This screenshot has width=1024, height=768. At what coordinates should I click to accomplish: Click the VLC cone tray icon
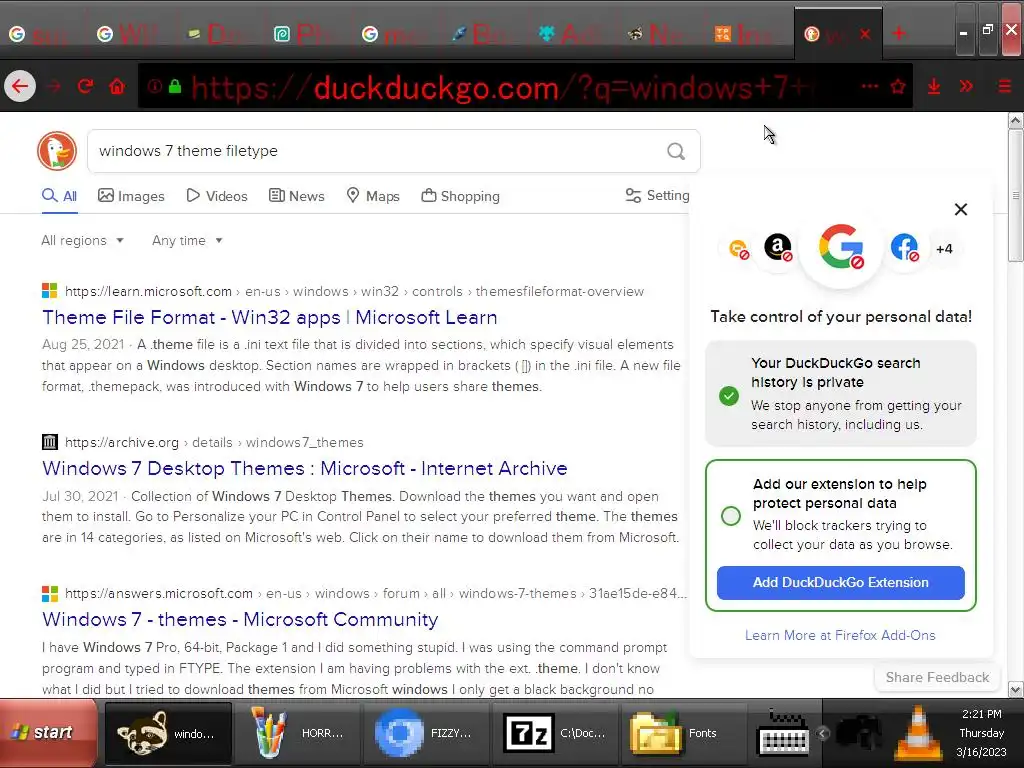pyautogui.click(x=919, y=733)
